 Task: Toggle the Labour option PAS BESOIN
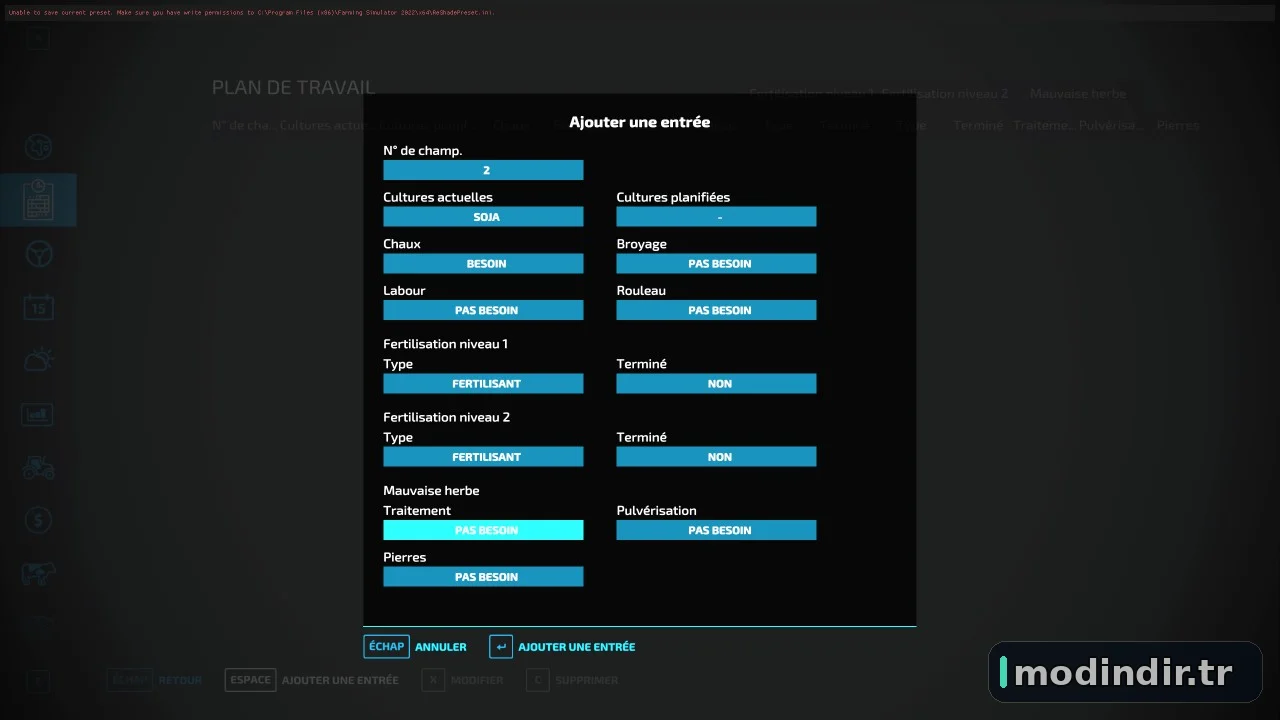point(483,310)
